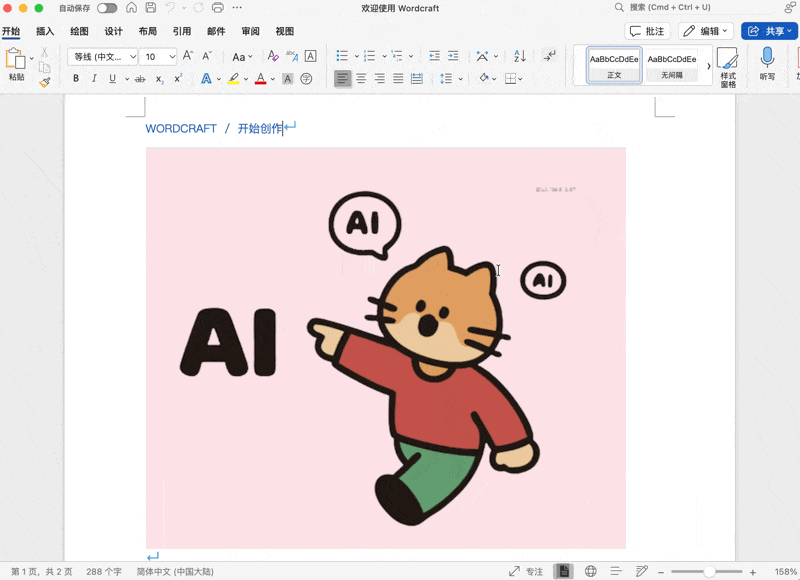
Task: Click the 听写 dictate microphone button
Action: (x=767, y=64)
